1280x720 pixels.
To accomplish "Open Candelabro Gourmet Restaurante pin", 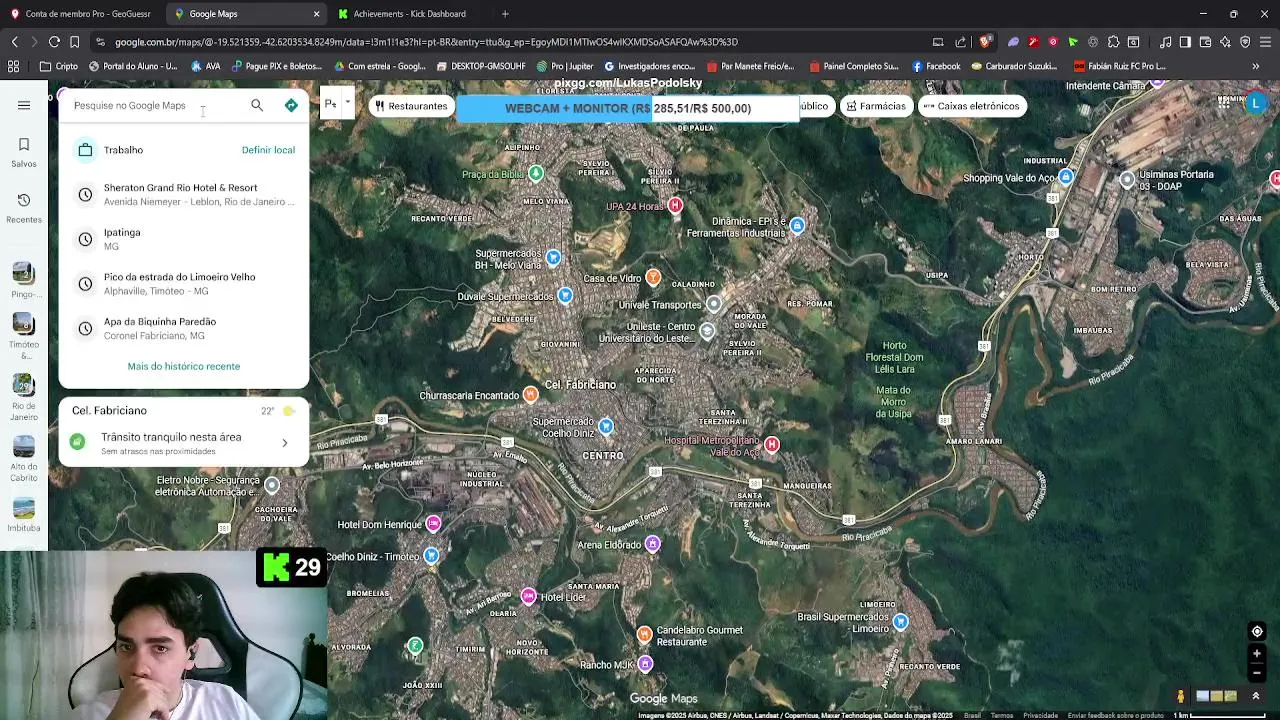I will pos(644,634).
